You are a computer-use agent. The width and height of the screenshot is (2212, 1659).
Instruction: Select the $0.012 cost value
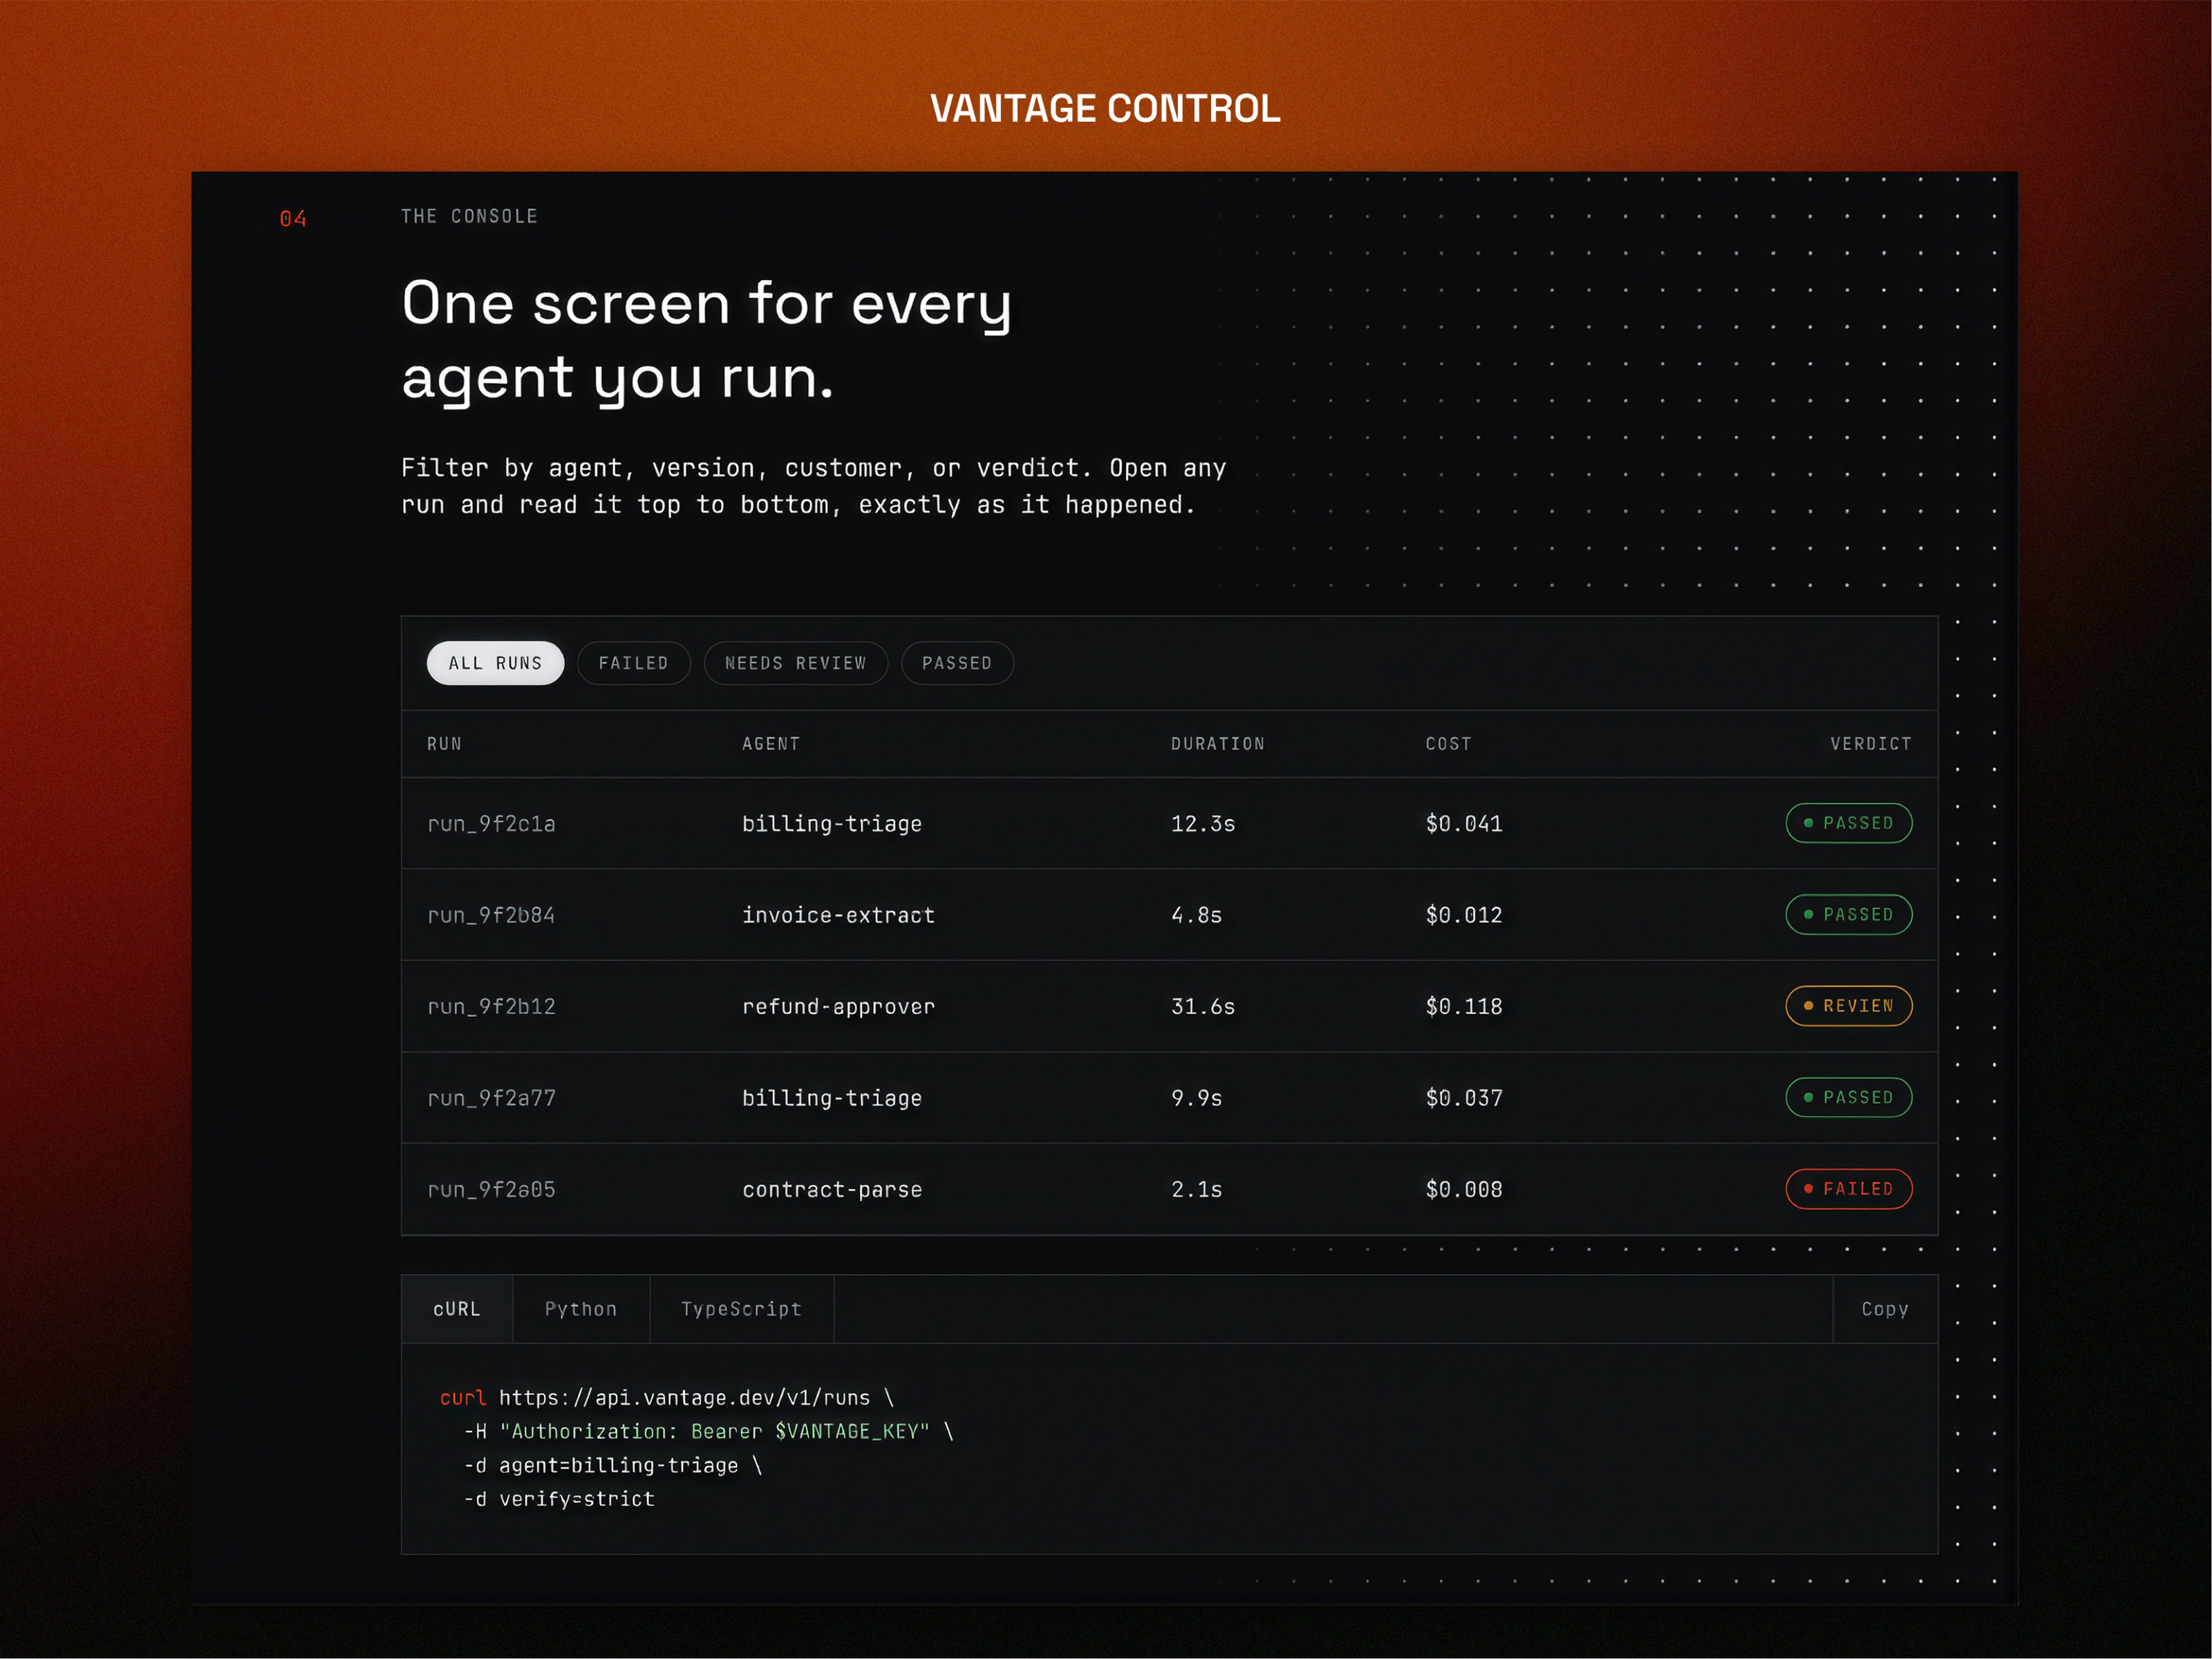point(1464,915)
